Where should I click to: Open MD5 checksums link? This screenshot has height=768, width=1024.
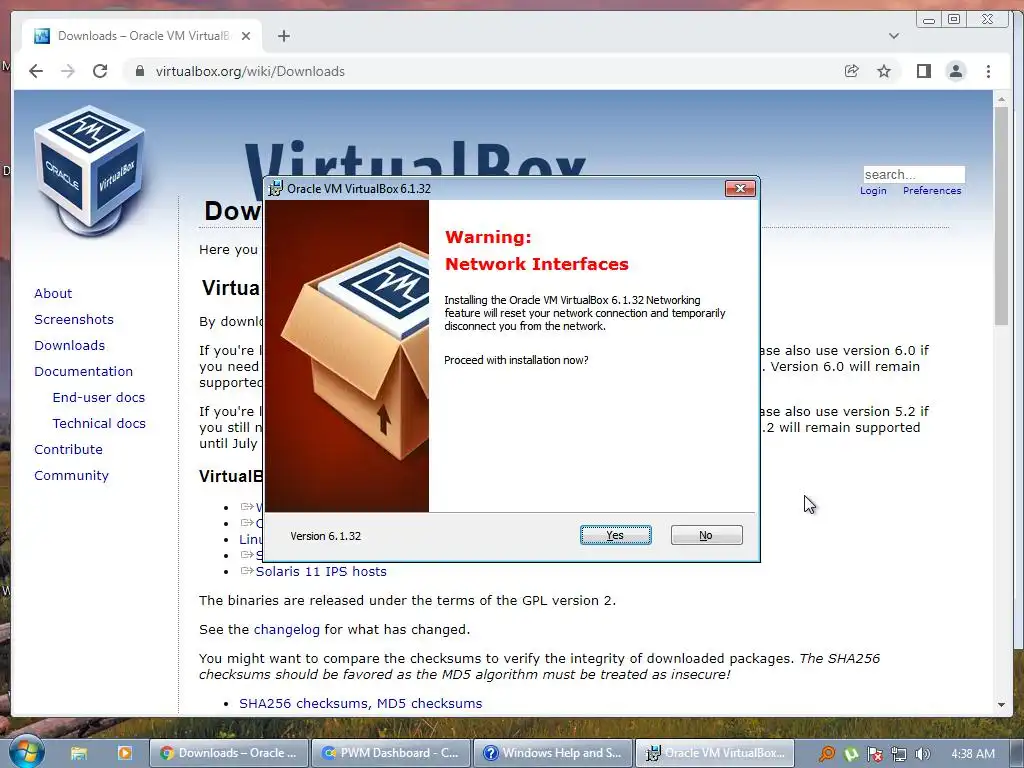coord(430,703)
